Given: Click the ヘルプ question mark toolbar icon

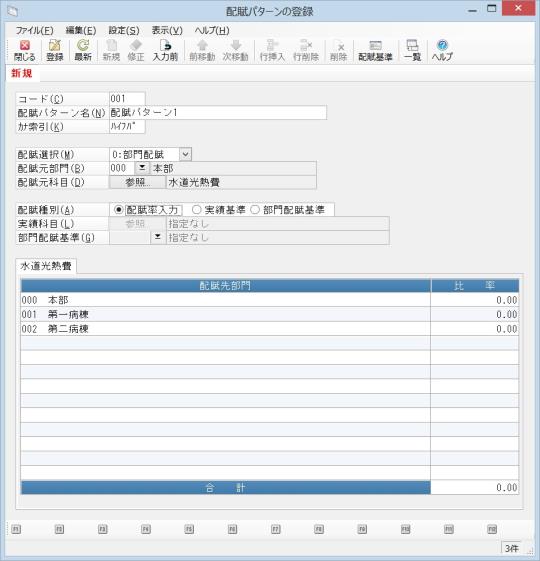Looking at the screenshot, I should (442, 50).
